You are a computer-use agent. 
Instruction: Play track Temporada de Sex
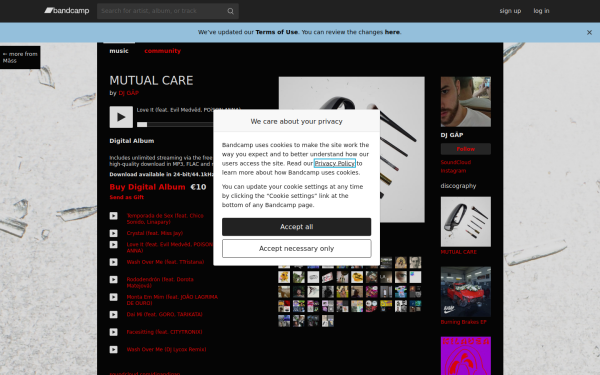pyautogui.click(x=114, y=216)
